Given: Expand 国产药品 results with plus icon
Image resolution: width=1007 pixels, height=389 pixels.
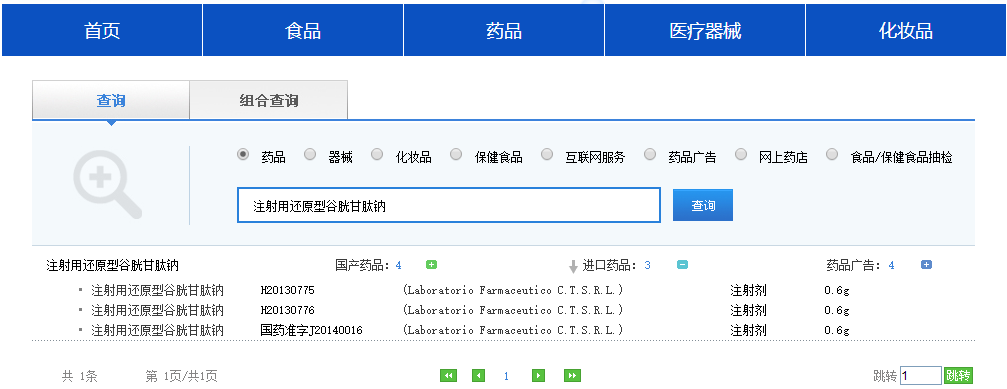Looking at the screenshot, I should coord(432,264).
